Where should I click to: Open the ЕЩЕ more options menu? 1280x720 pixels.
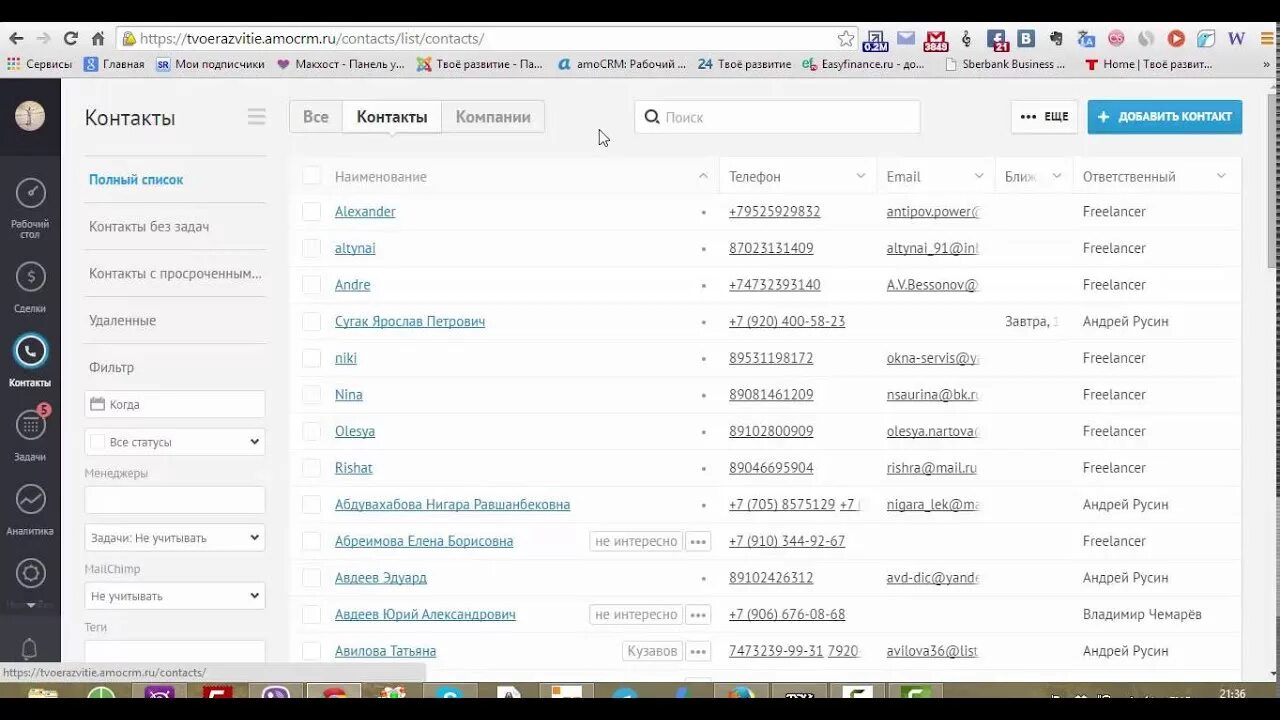(1044, 117)
